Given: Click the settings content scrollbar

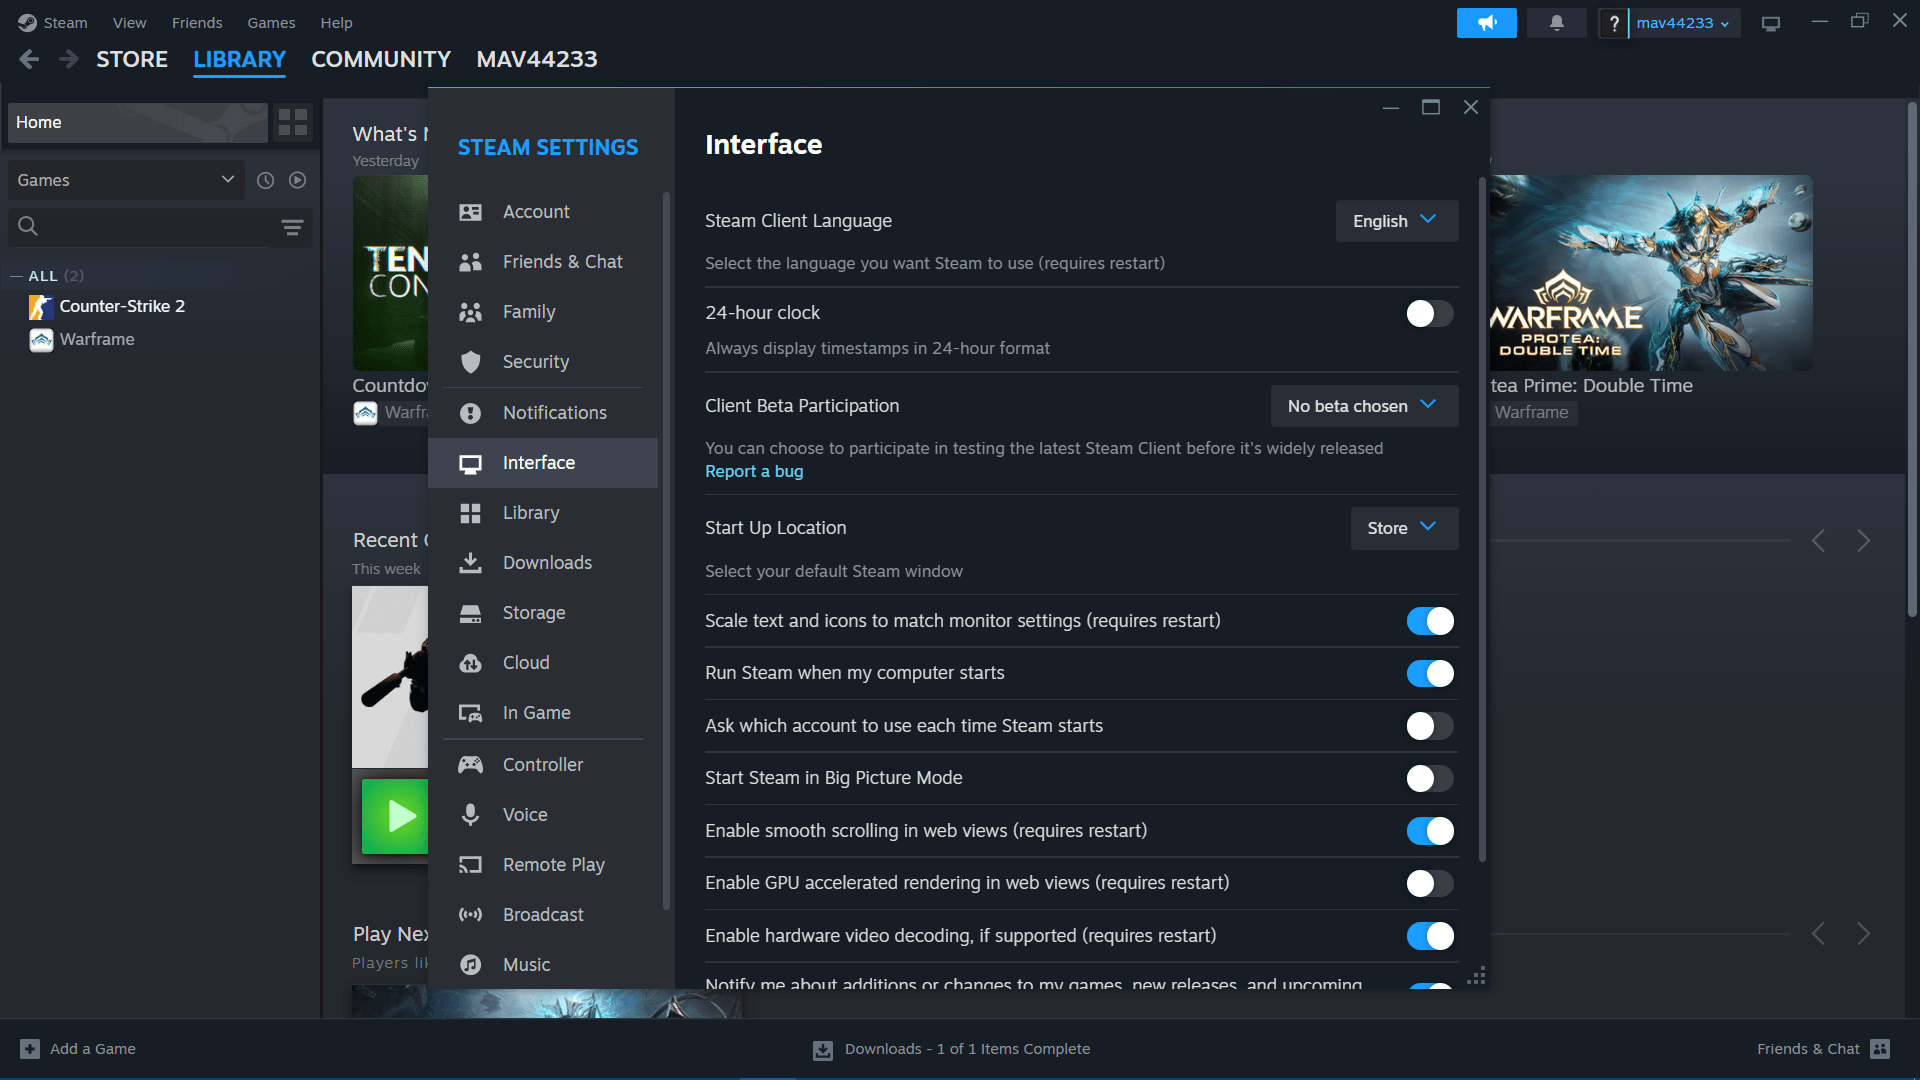Looking at the screenshot, I should pos(1482,520).
